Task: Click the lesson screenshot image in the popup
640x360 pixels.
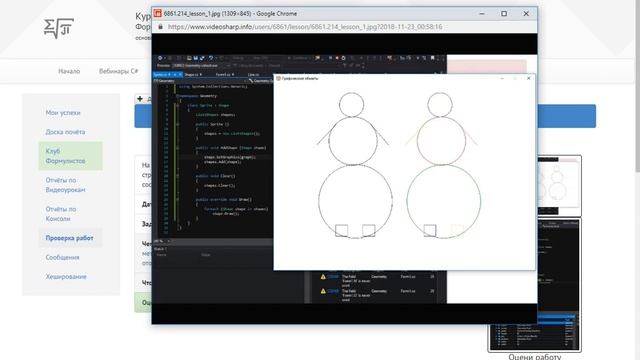Action: (344, 179)
